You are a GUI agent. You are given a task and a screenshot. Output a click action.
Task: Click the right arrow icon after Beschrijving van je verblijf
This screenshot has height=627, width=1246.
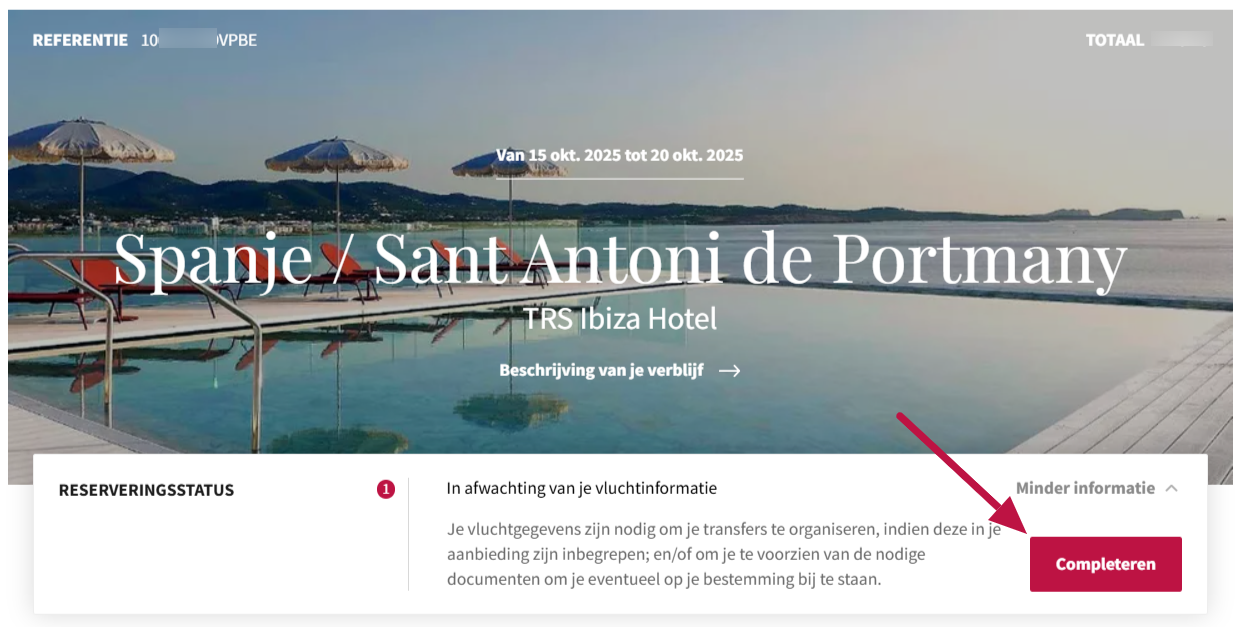(x=730, y=370)
